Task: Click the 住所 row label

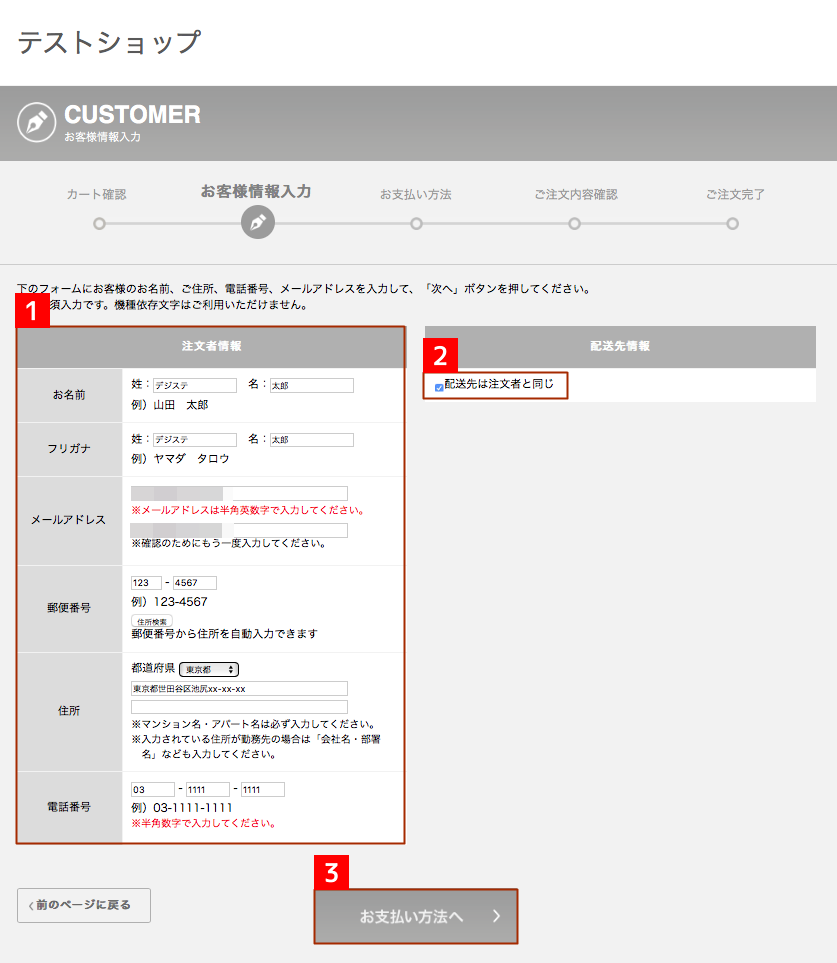Action: click(x=69, y=711)
